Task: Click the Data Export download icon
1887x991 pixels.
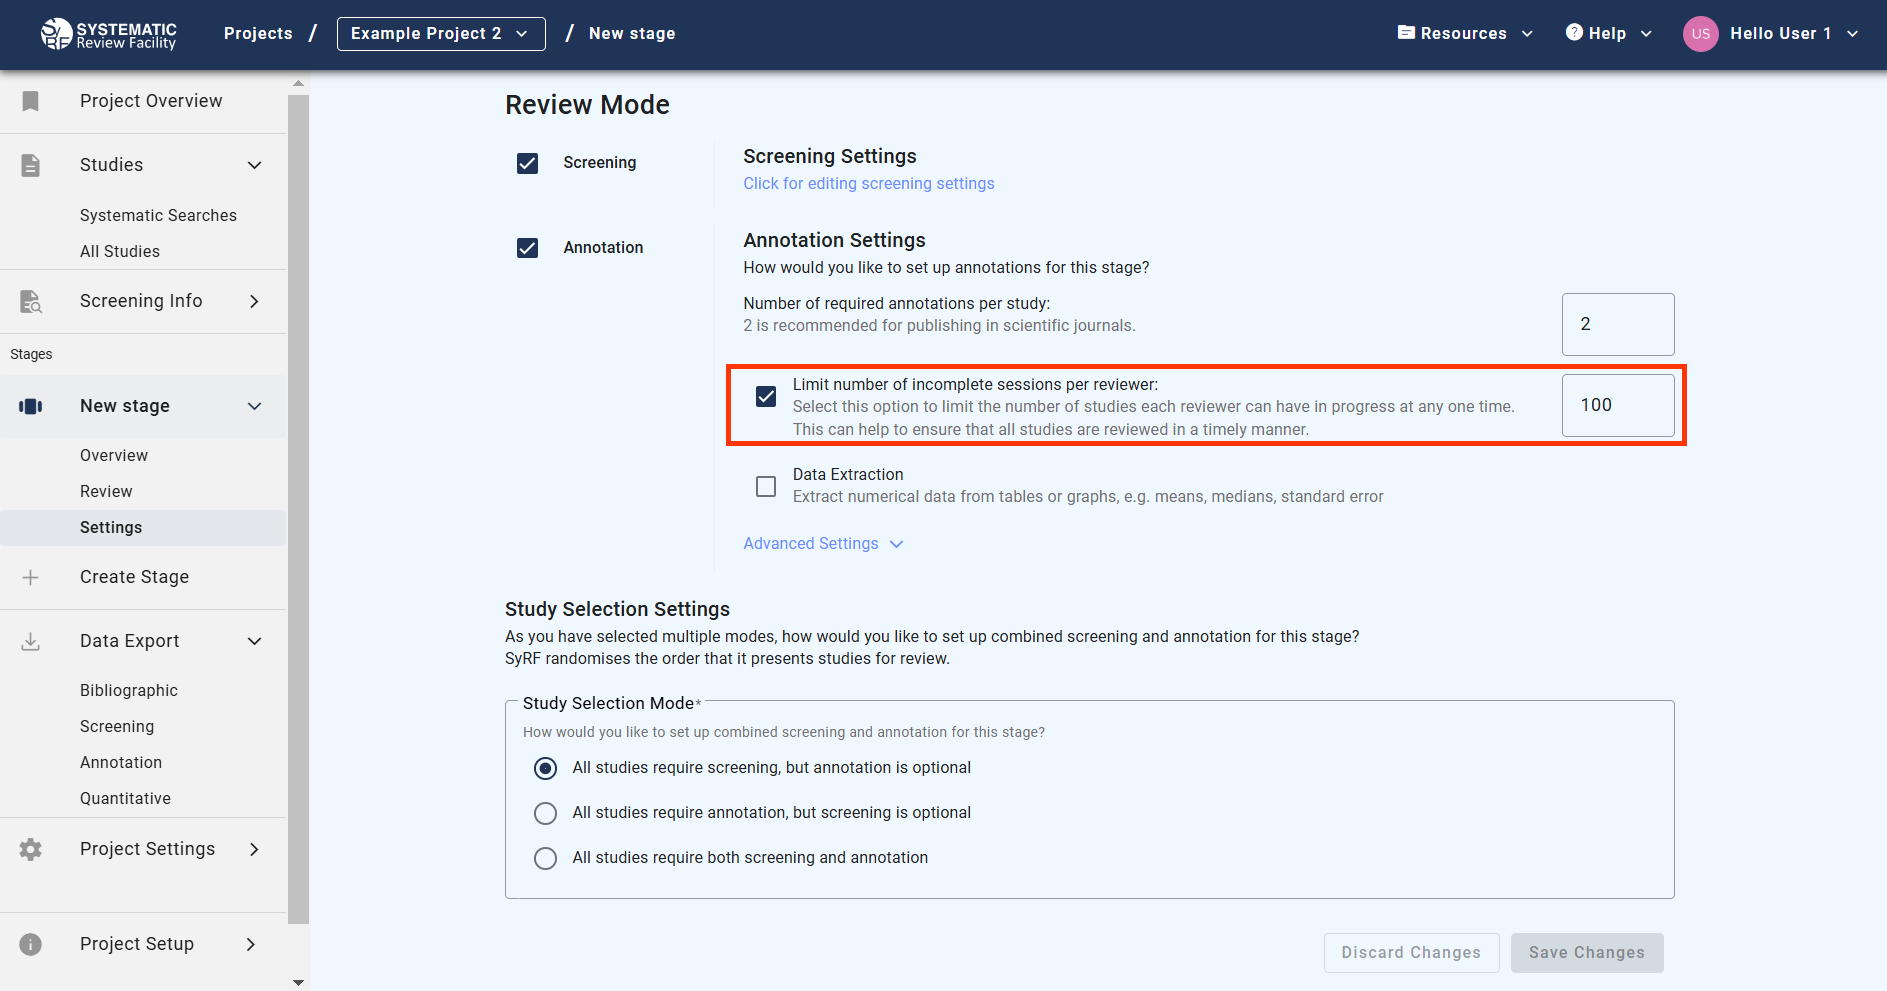Action: point(31,641)
